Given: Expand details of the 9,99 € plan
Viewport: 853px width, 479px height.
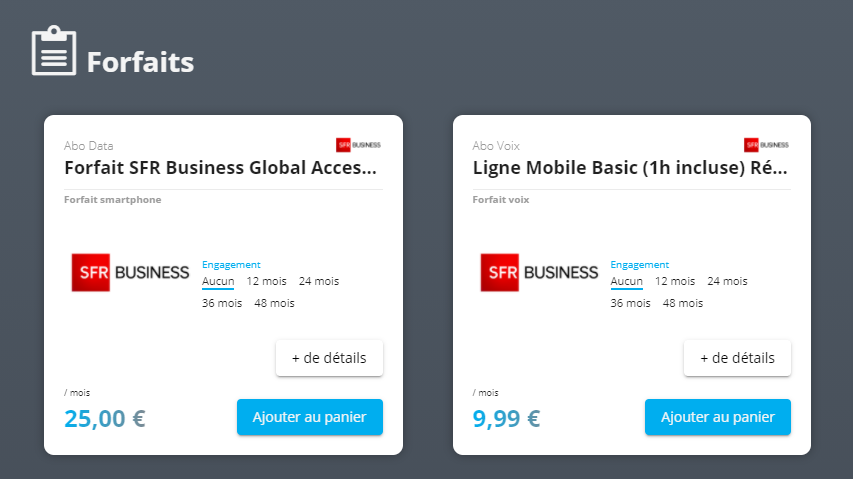Looking at the screenshot, I should 737,358.
